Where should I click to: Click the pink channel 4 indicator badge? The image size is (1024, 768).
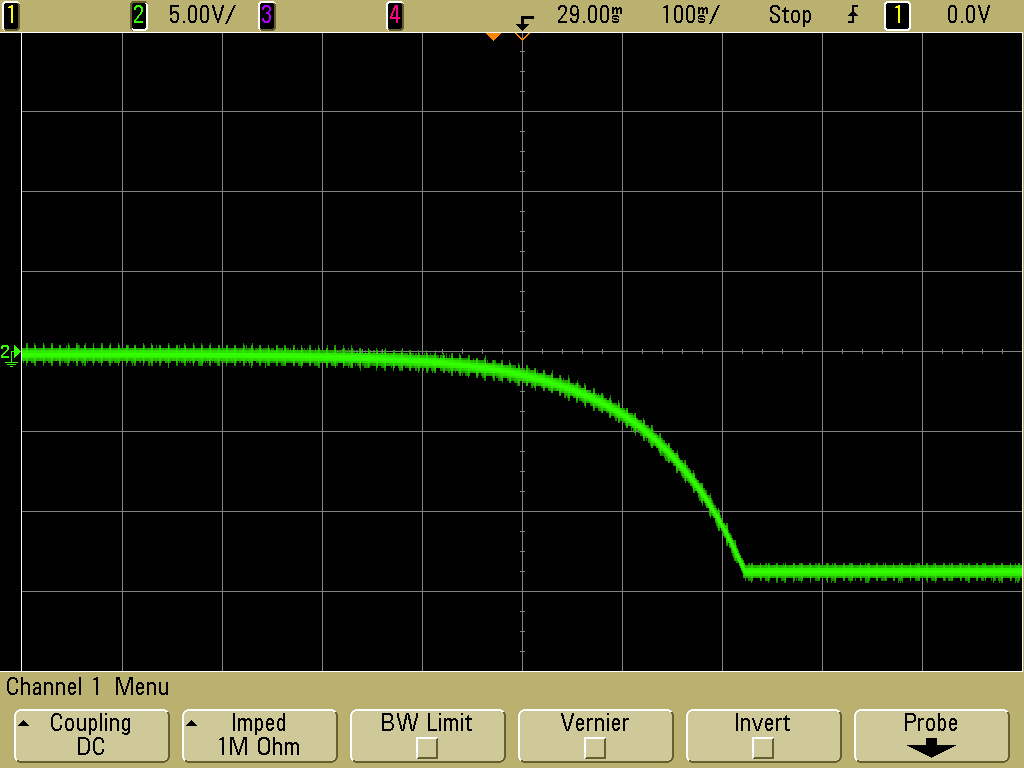(x=395, y=15)
